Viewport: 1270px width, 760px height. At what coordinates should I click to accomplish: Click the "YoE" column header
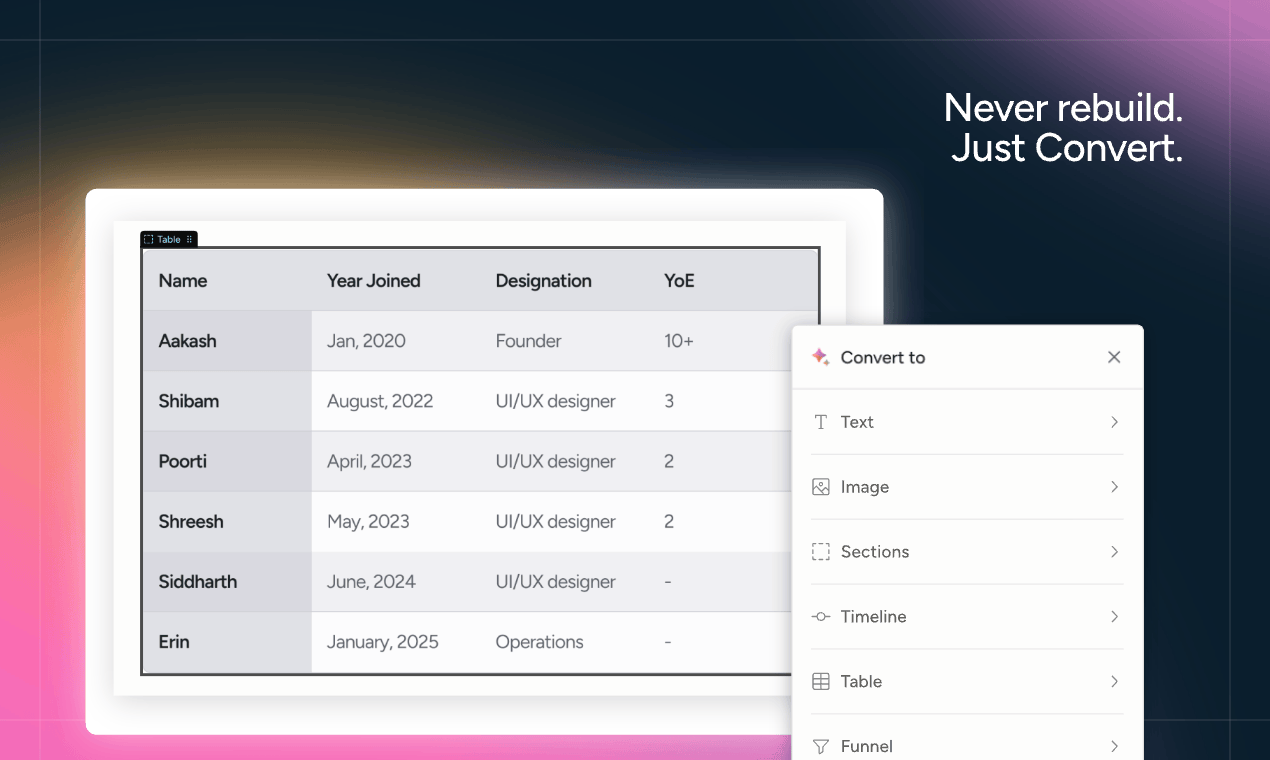(x=679, y=280)
